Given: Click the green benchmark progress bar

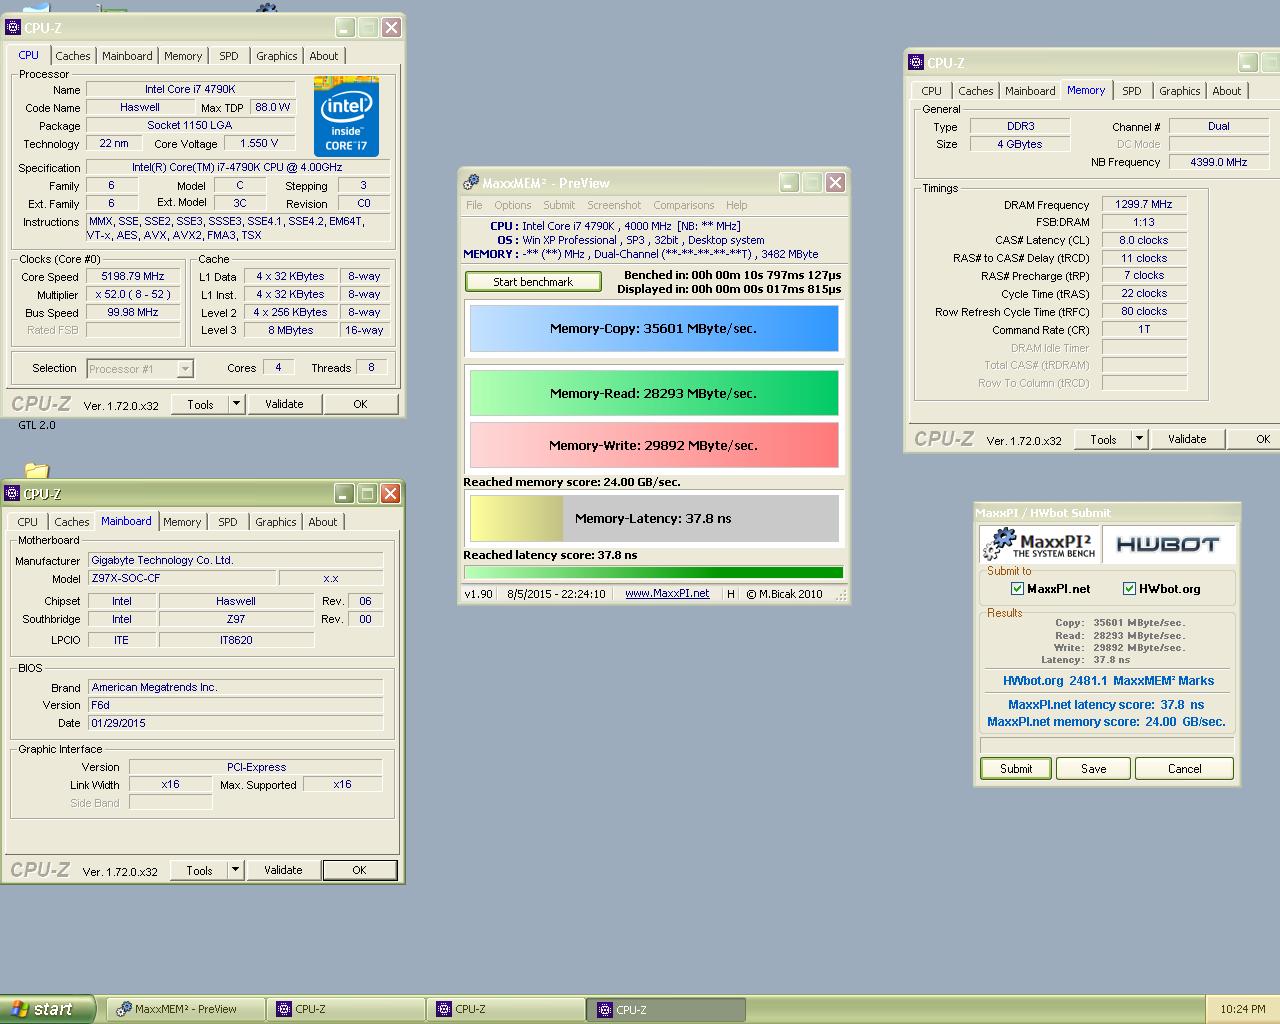Looking at the screenshot, I should click(x=654, y=573).
